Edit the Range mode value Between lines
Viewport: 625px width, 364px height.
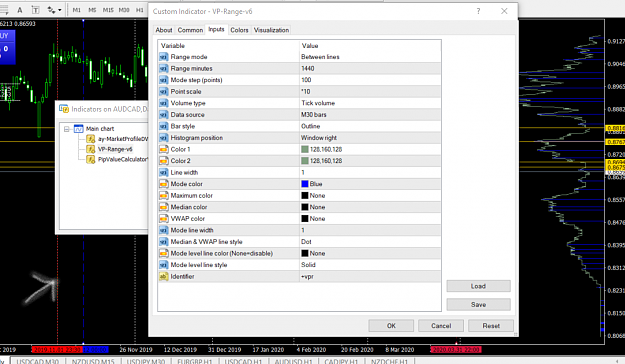tap(320, 57)
